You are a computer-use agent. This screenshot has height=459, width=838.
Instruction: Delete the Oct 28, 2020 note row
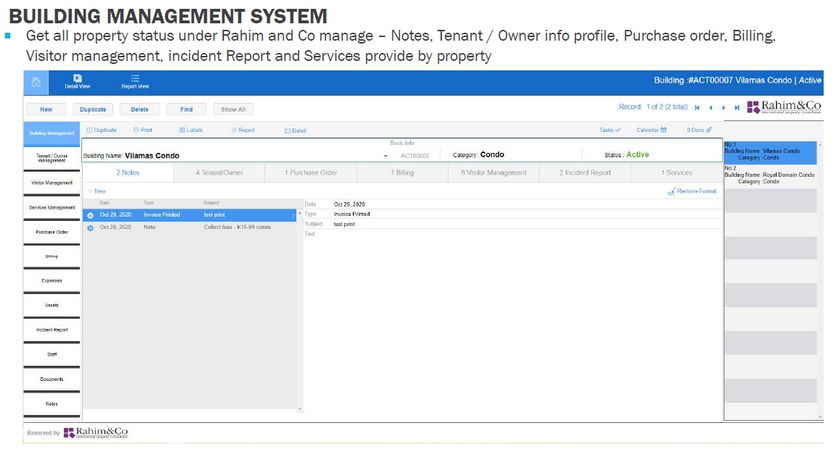click(x=90, y=227)
